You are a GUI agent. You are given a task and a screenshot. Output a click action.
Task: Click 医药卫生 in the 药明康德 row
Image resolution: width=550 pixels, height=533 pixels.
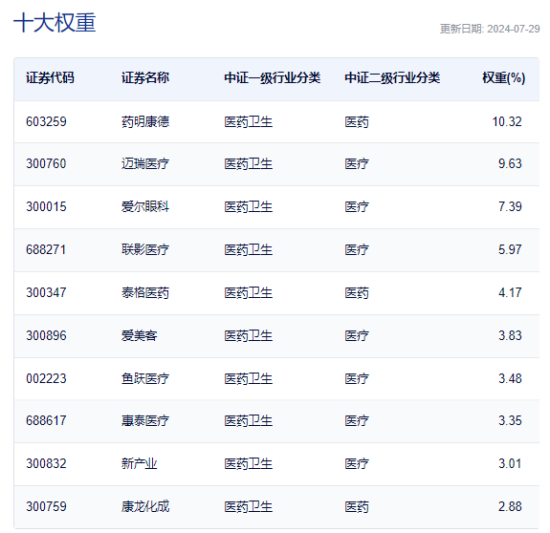(248, 122)
